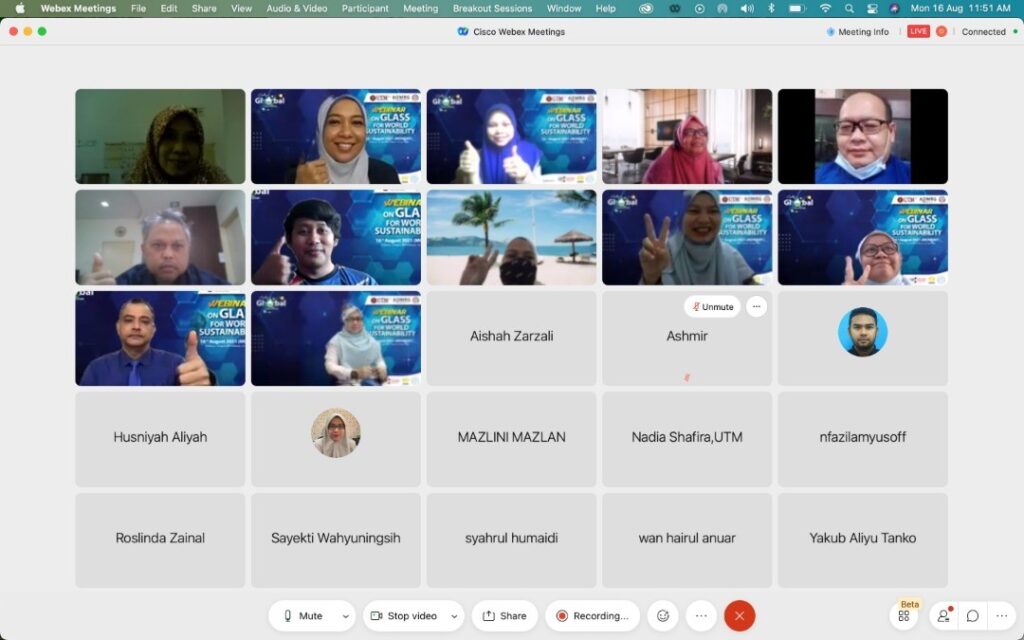
Task: Leave the meeting with red X button
Action: (x=739, y=616)
